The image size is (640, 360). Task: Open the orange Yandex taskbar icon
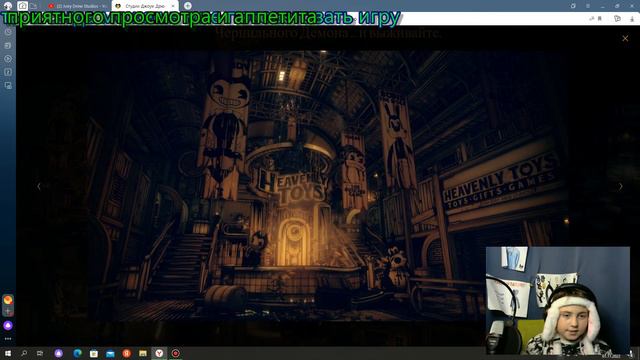pos(127,353)
